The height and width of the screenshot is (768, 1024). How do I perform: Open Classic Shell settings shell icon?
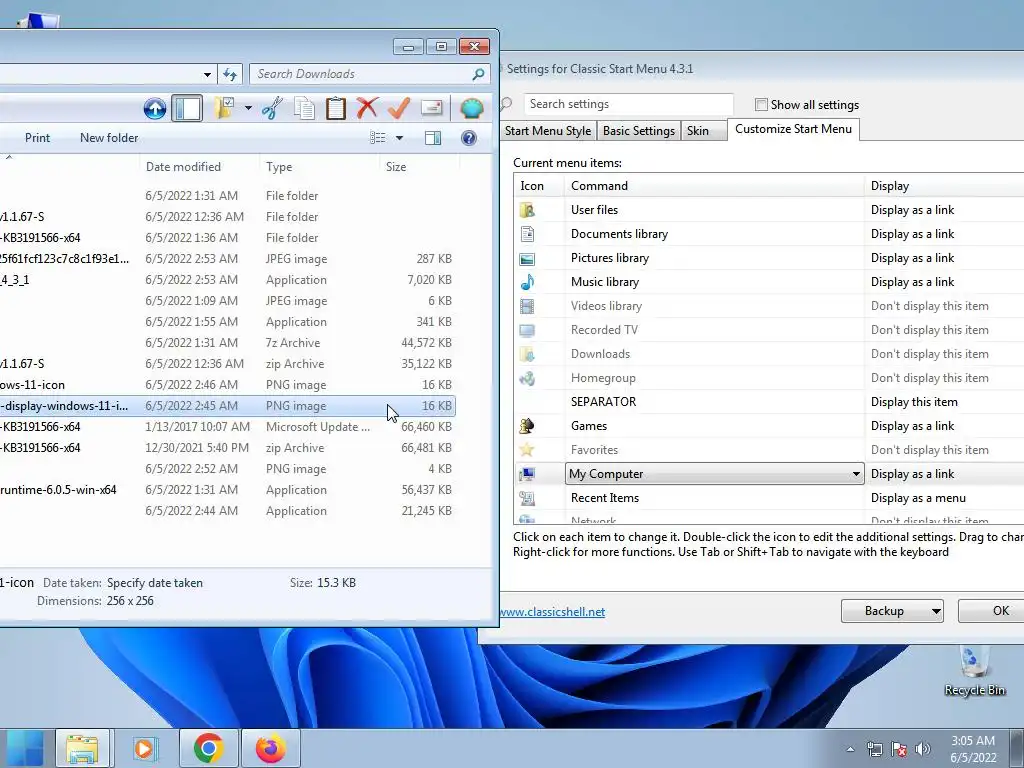(472, 108)
